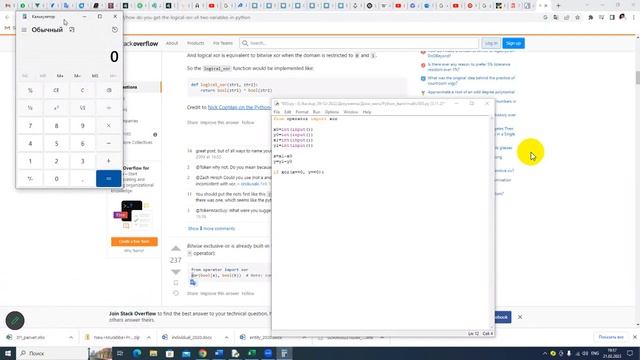Open Edit menu in IDLE editor
This screenshot has width=640, height=360.
[288, 112]
